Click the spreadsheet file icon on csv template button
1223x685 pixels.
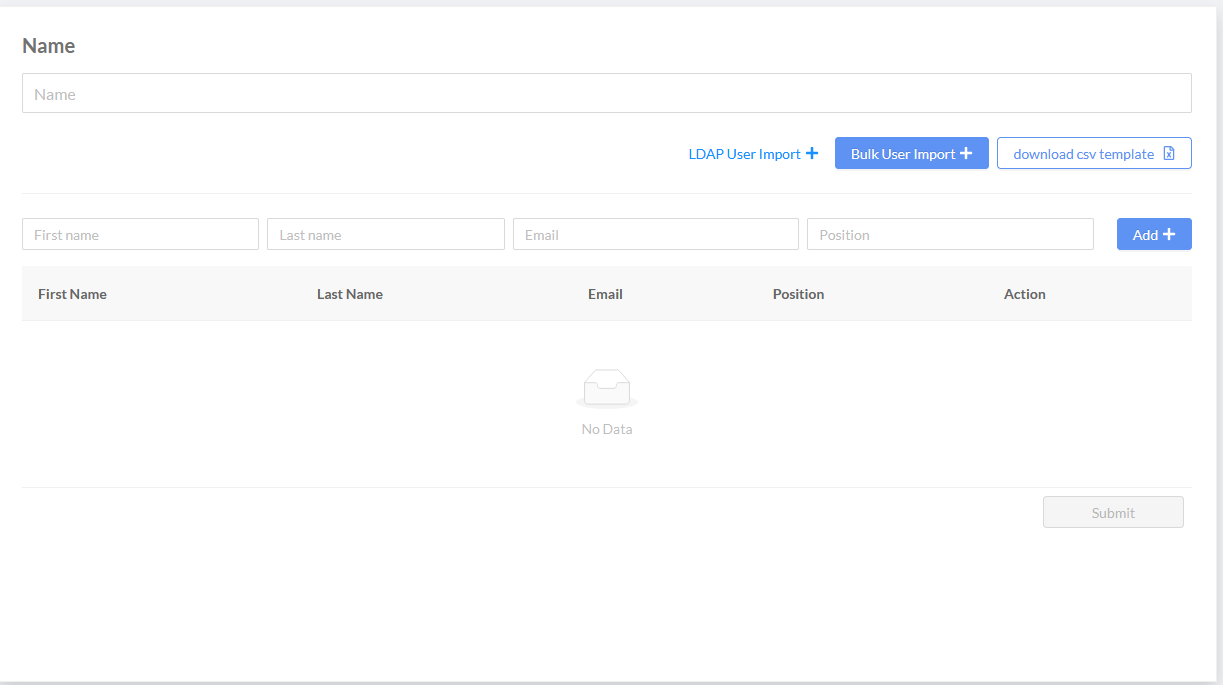pos(1169,154)
